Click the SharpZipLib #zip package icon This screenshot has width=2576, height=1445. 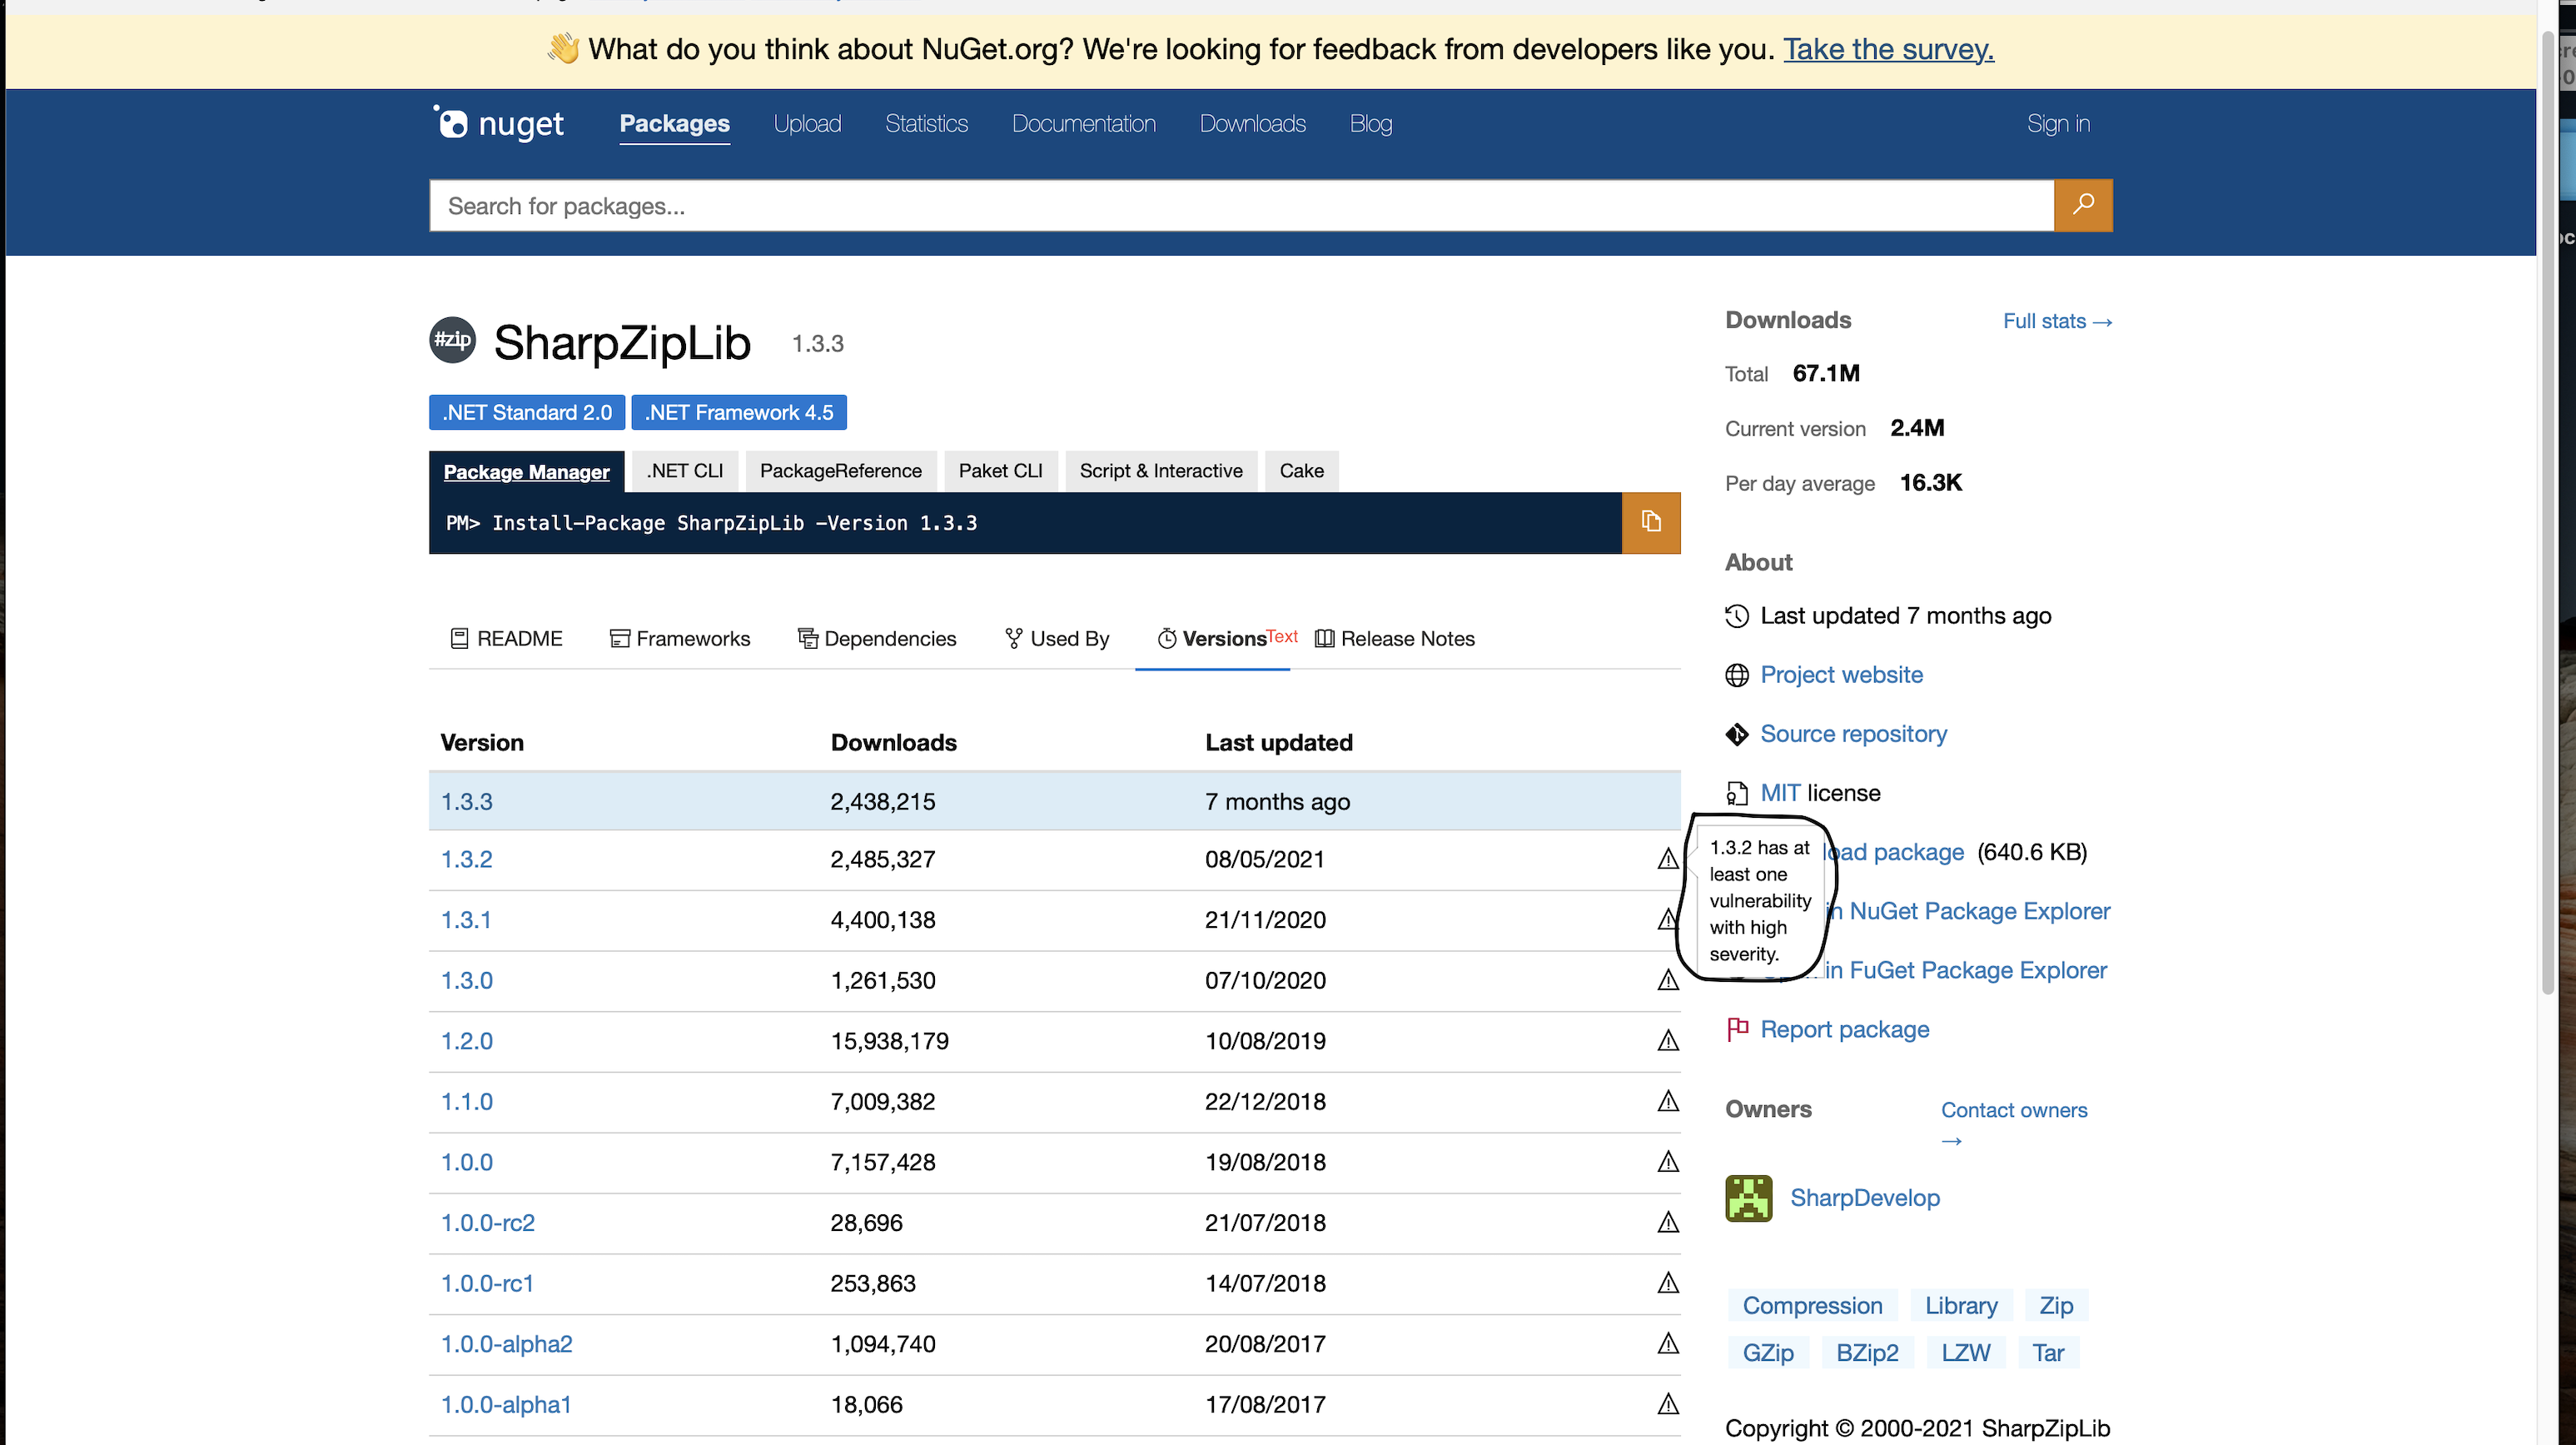click(x=452, y=340)
